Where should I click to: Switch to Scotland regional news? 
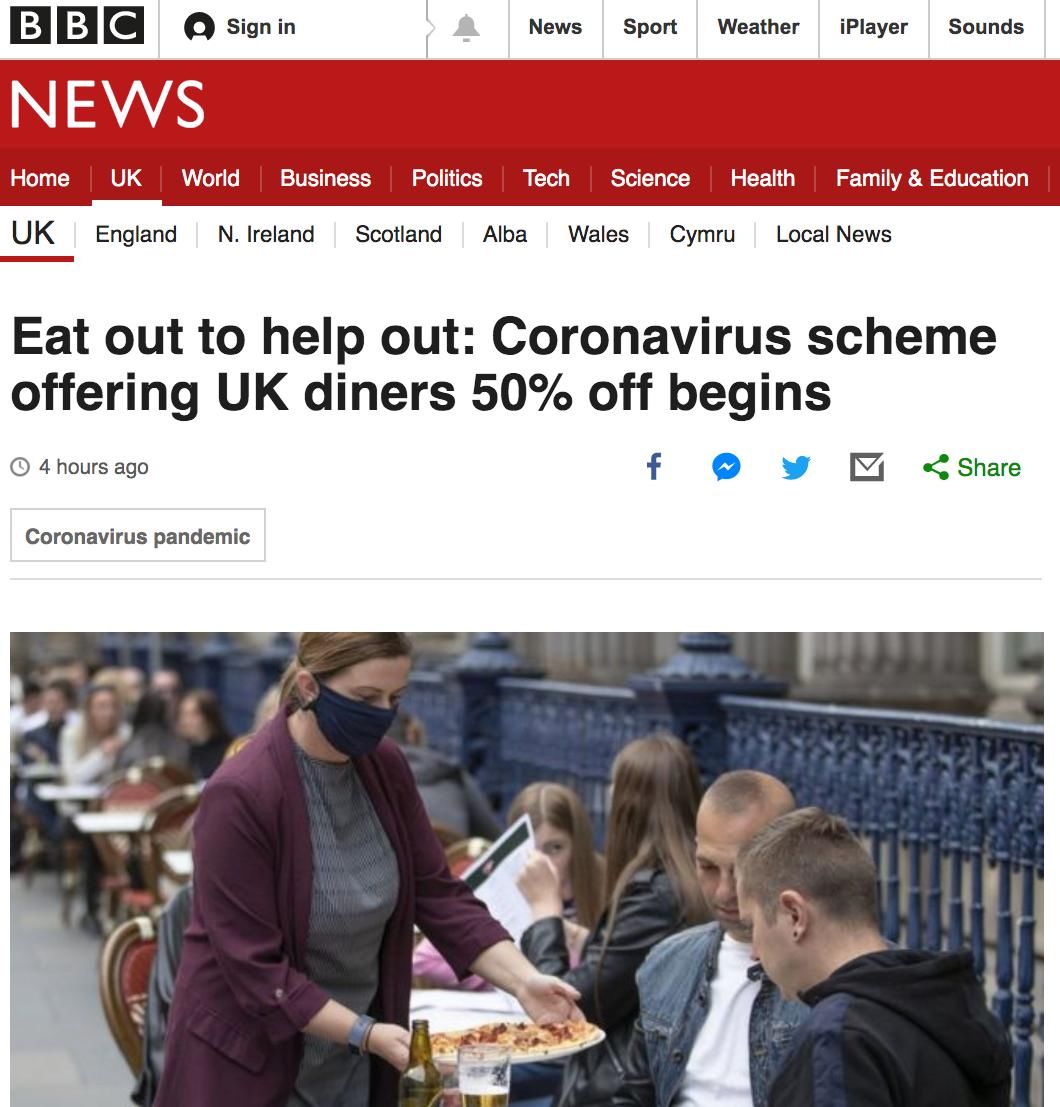398,234
